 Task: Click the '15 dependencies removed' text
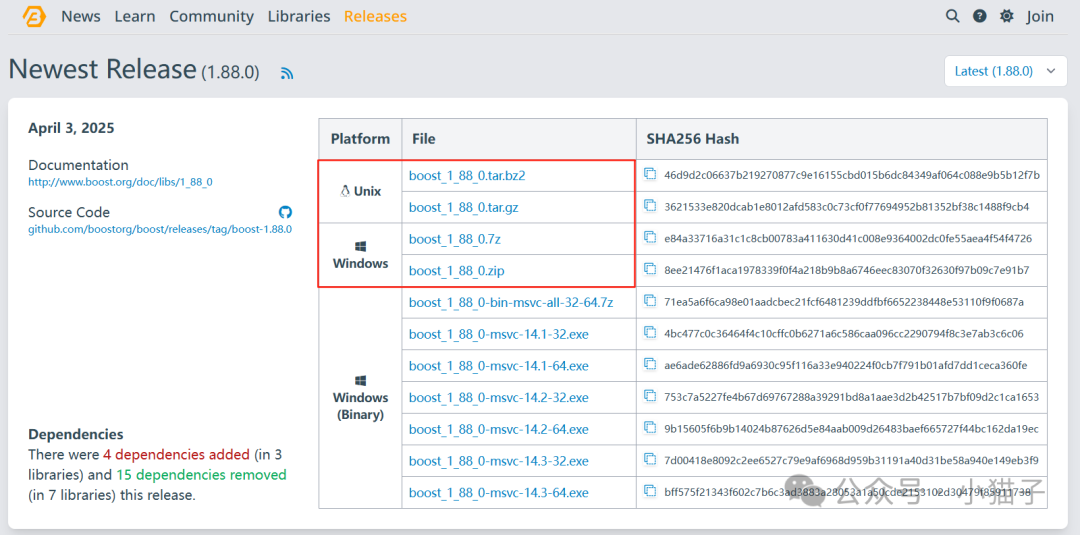201,475
